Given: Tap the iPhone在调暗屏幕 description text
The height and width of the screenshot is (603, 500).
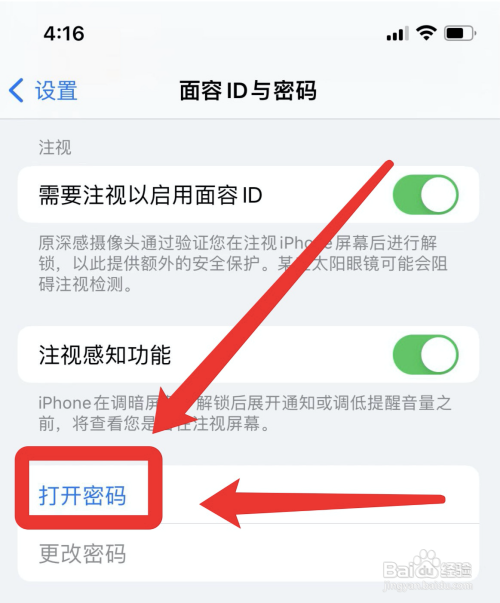Looking at the screenshot, I should click(245, 413).
